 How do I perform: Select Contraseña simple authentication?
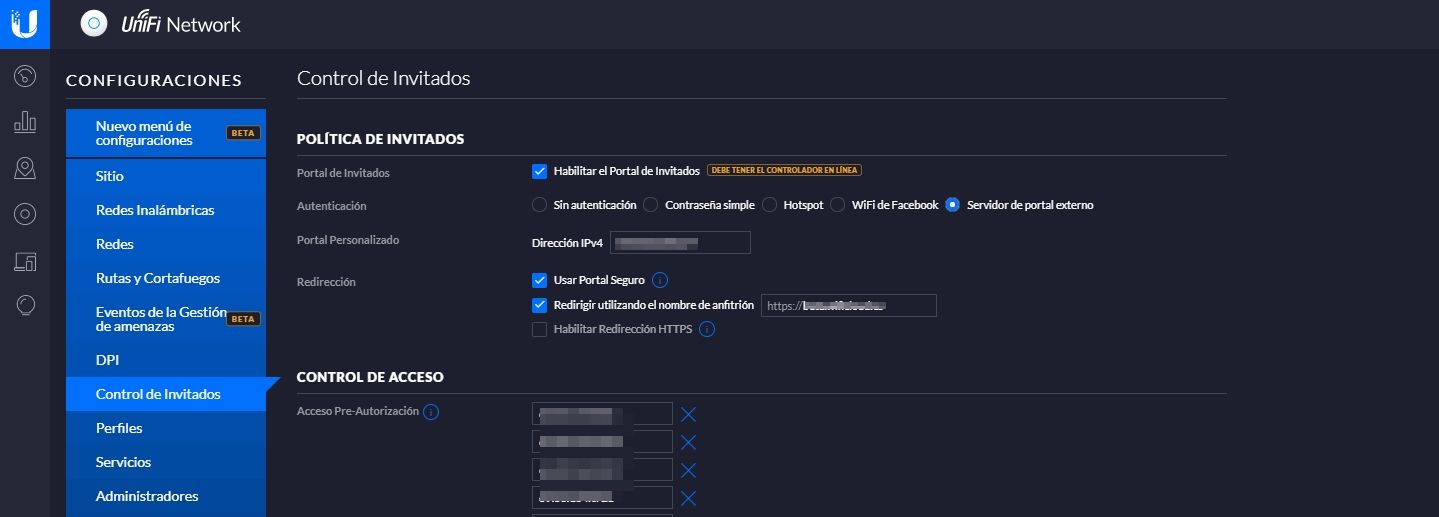(650, 205)
